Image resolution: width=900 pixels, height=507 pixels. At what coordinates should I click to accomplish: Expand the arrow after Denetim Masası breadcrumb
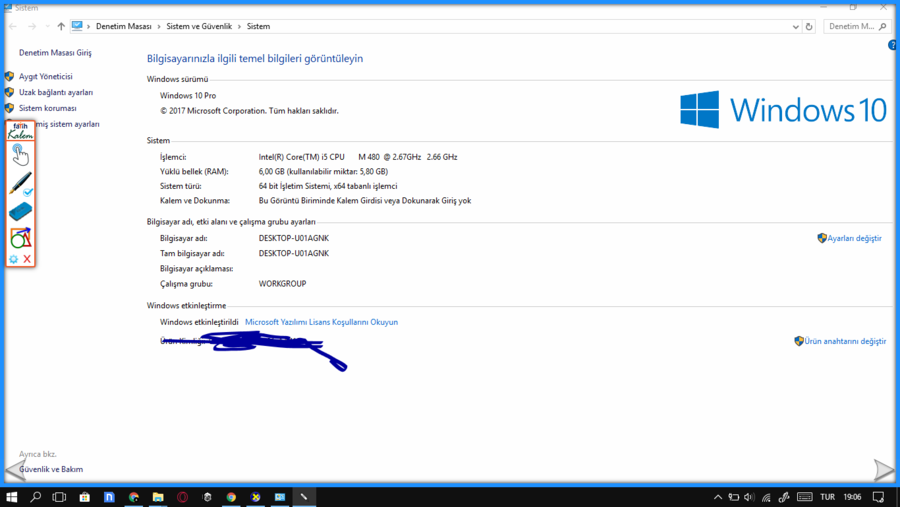click(158, 26)
